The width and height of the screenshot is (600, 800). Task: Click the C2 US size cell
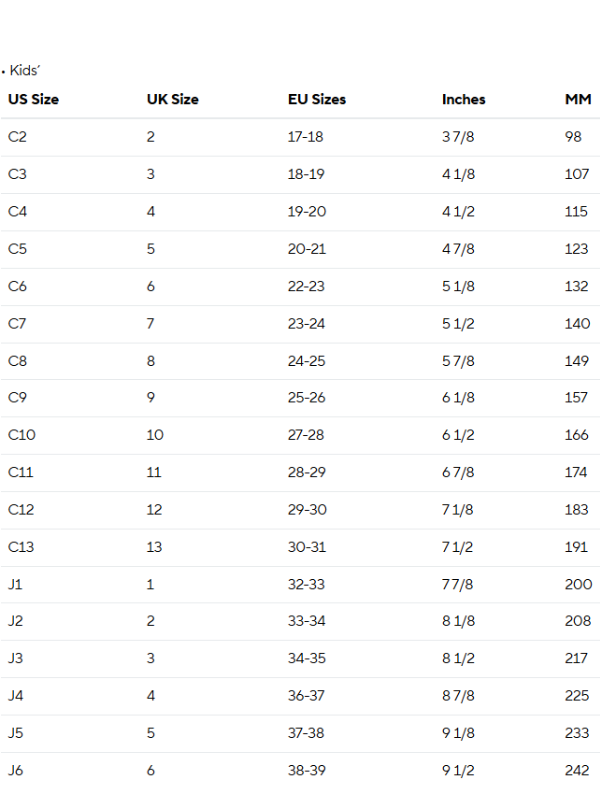point(17,137)
